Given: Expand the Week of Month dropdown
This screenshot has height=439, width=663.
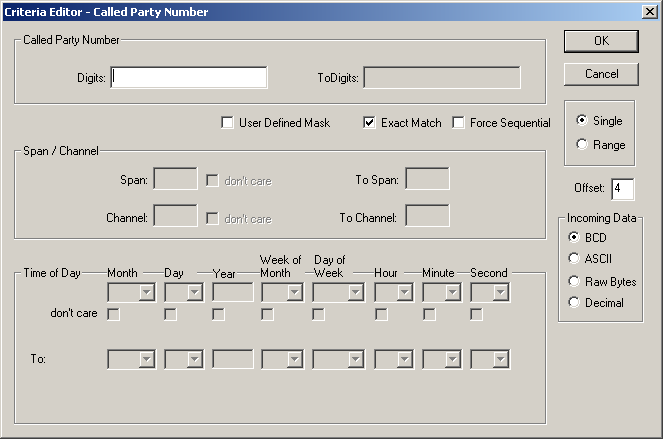Looking at the screenshot, I should point(295,292).
